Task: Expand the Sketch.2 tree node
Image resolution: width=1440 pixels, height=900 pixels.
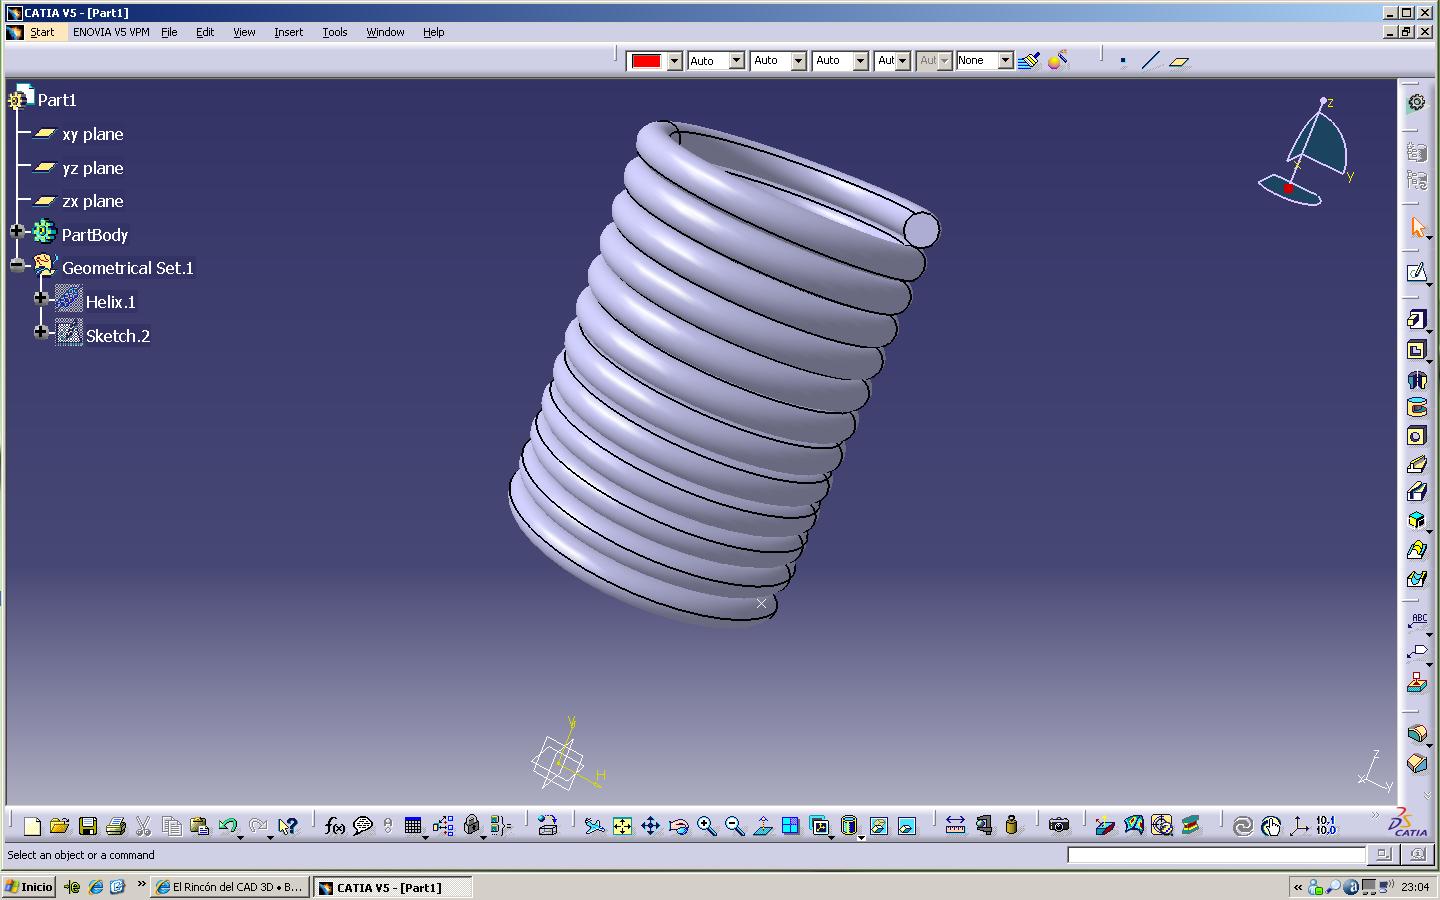Action: pos(41,332)
